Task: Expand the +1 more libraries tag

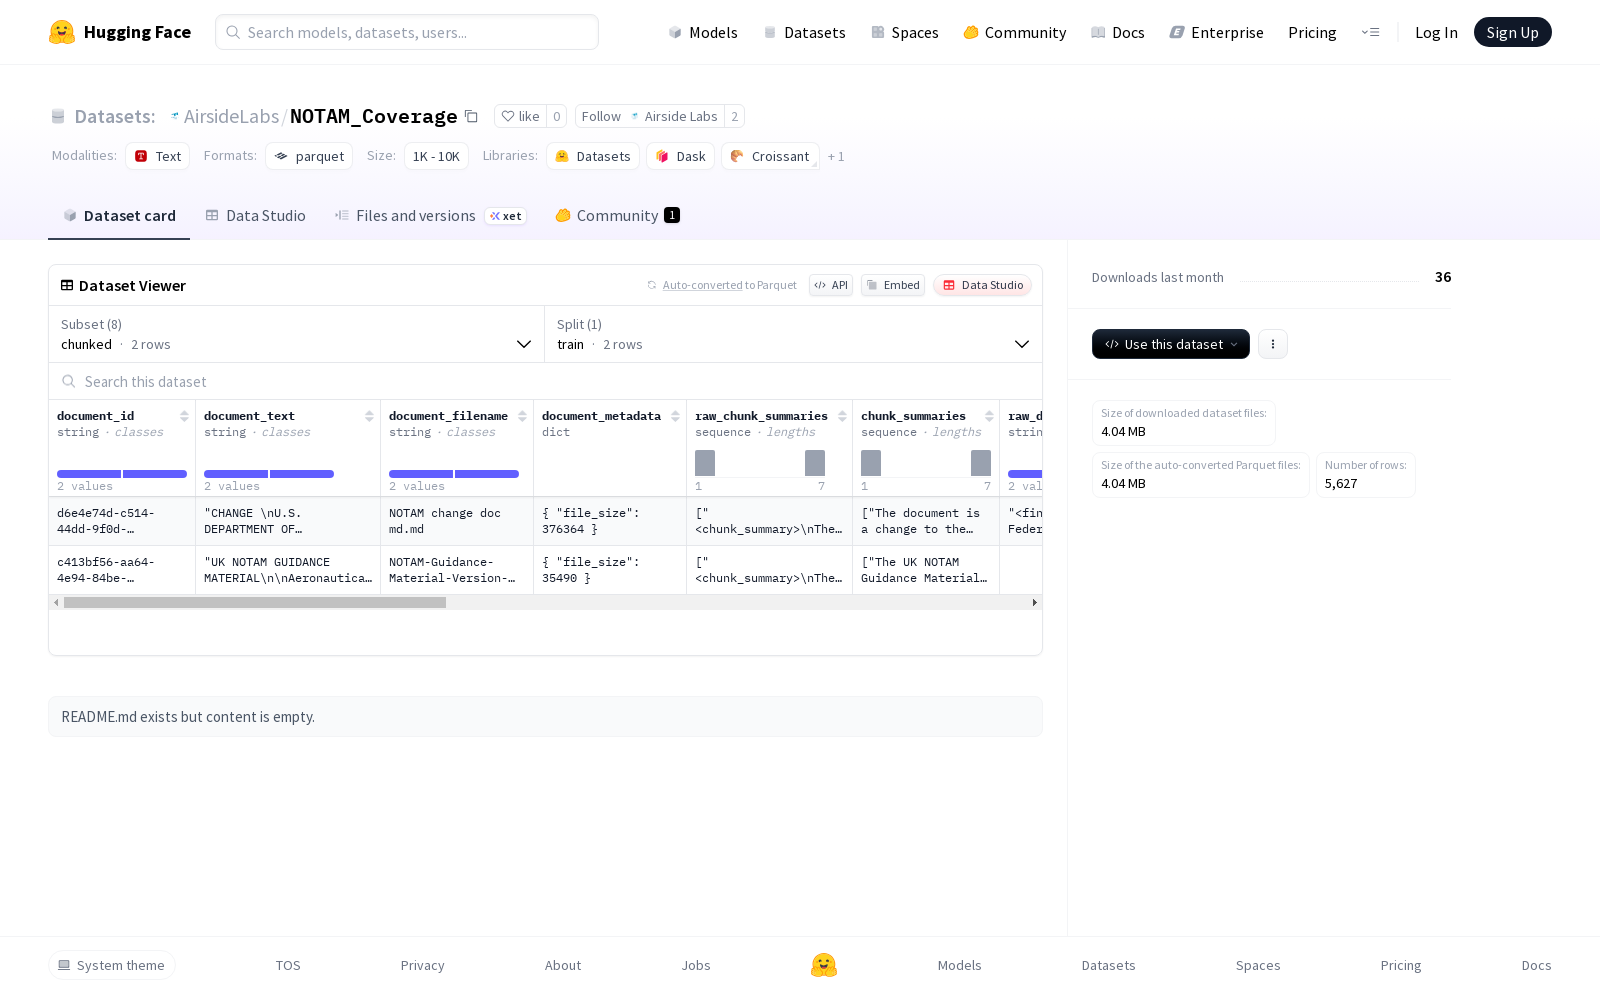Action: click(x=836, y=156)
